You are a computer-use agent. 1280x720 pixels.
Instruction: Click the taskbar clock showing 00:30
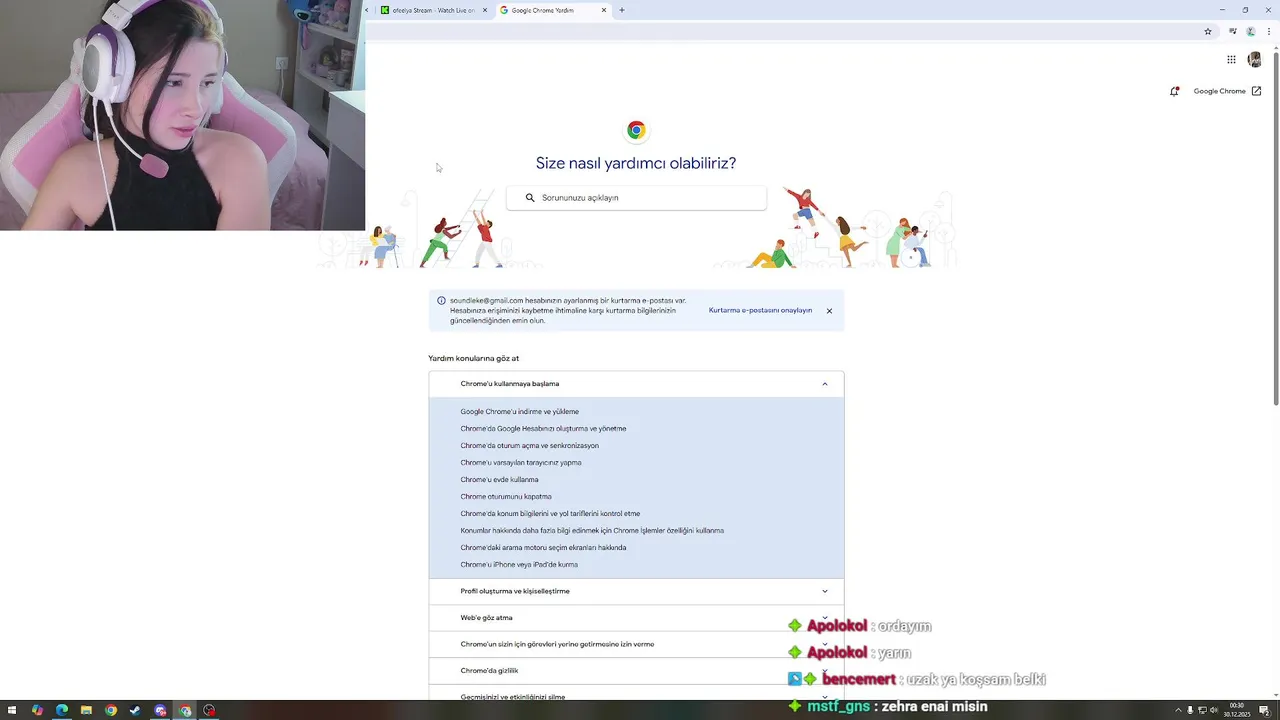click(x=1237, y=710)
